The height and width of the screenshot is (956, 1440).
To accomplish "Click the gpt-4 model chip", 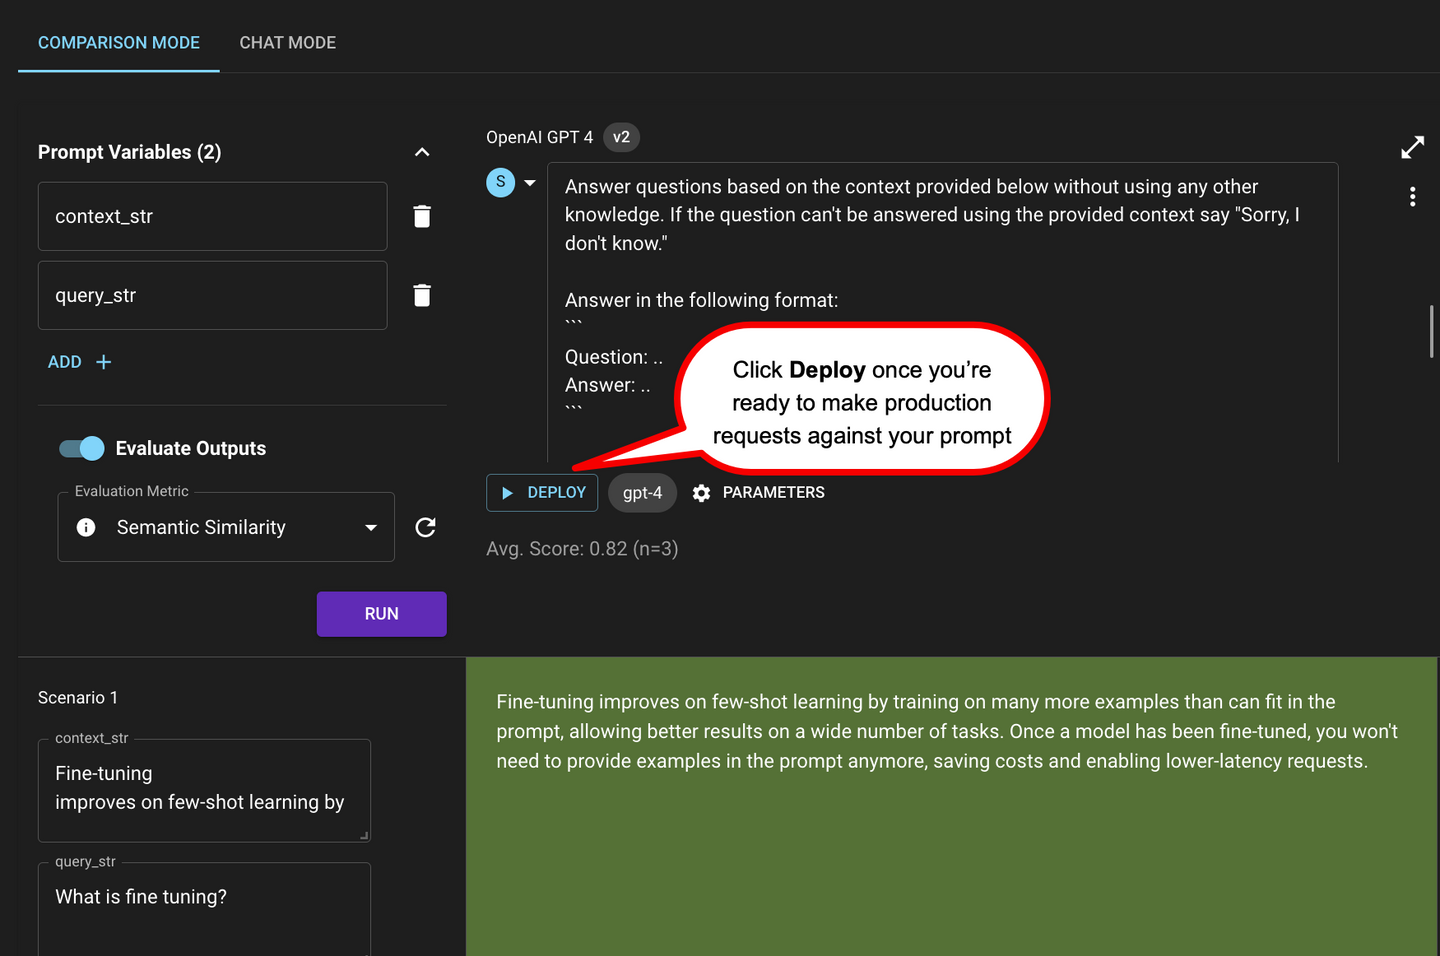I will [642, 493].
